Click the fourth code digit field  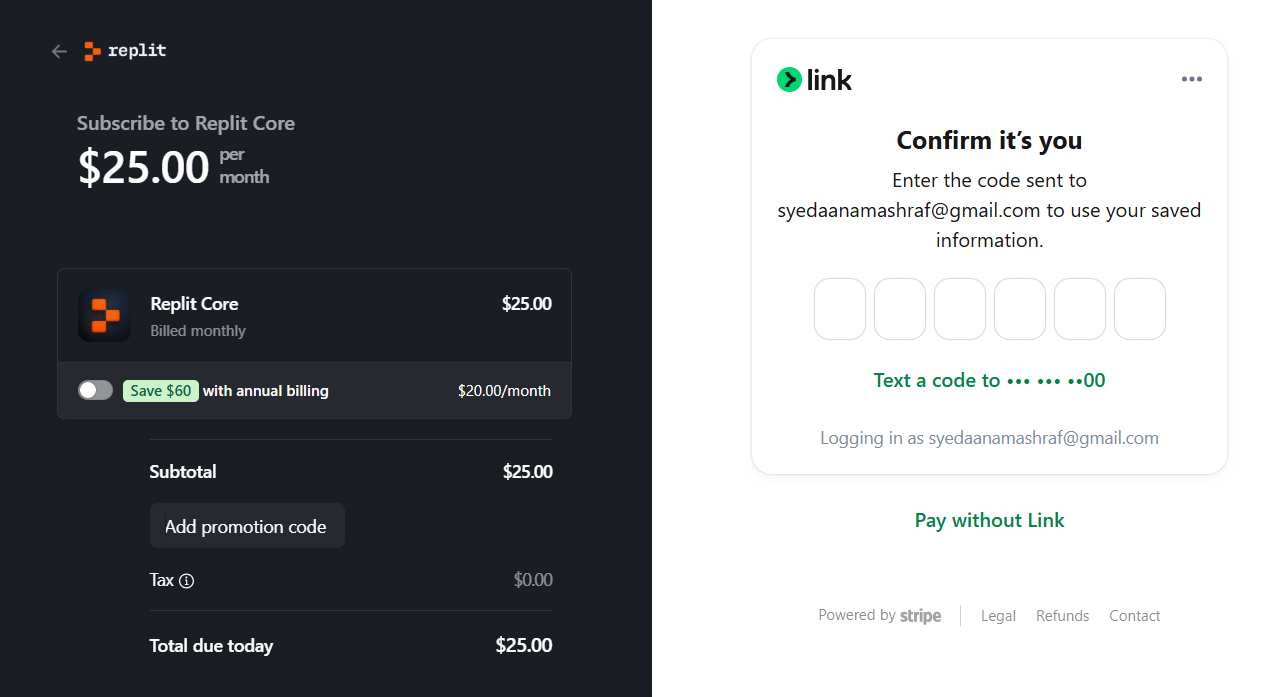[1020, 309]
